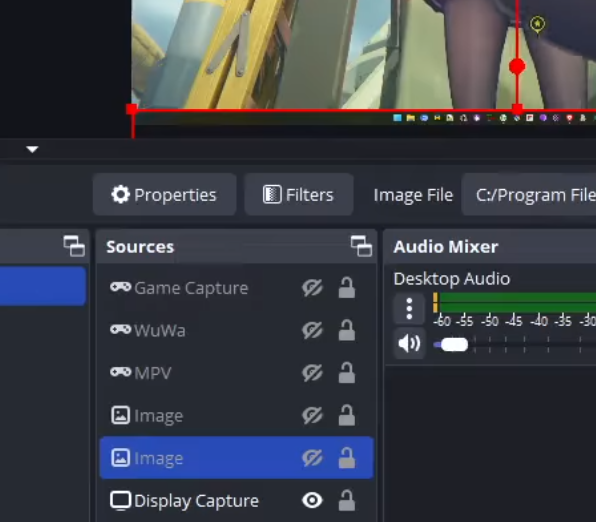Click red center handle on preview
Image resolution: width=596 pixels, height=522 pixels.
pyautogui.click(x=517, y=67)
